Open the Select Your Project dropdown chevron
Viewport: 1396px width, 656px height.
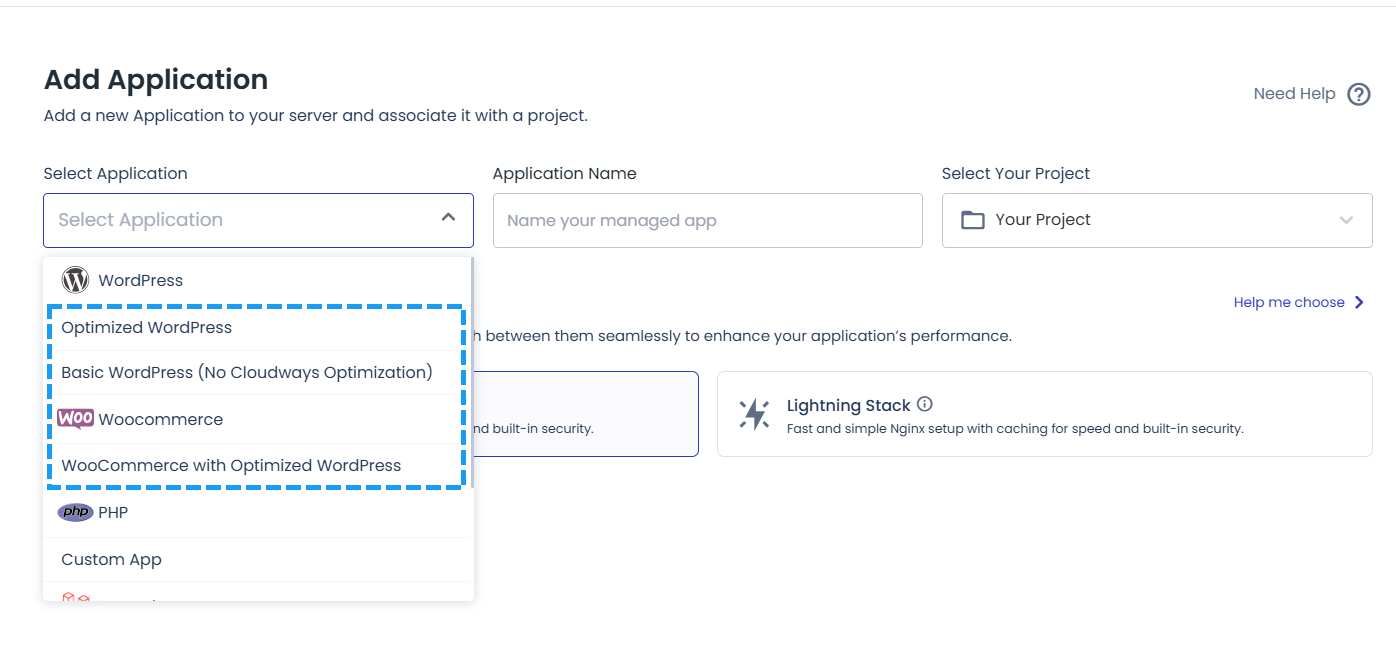1346,220
